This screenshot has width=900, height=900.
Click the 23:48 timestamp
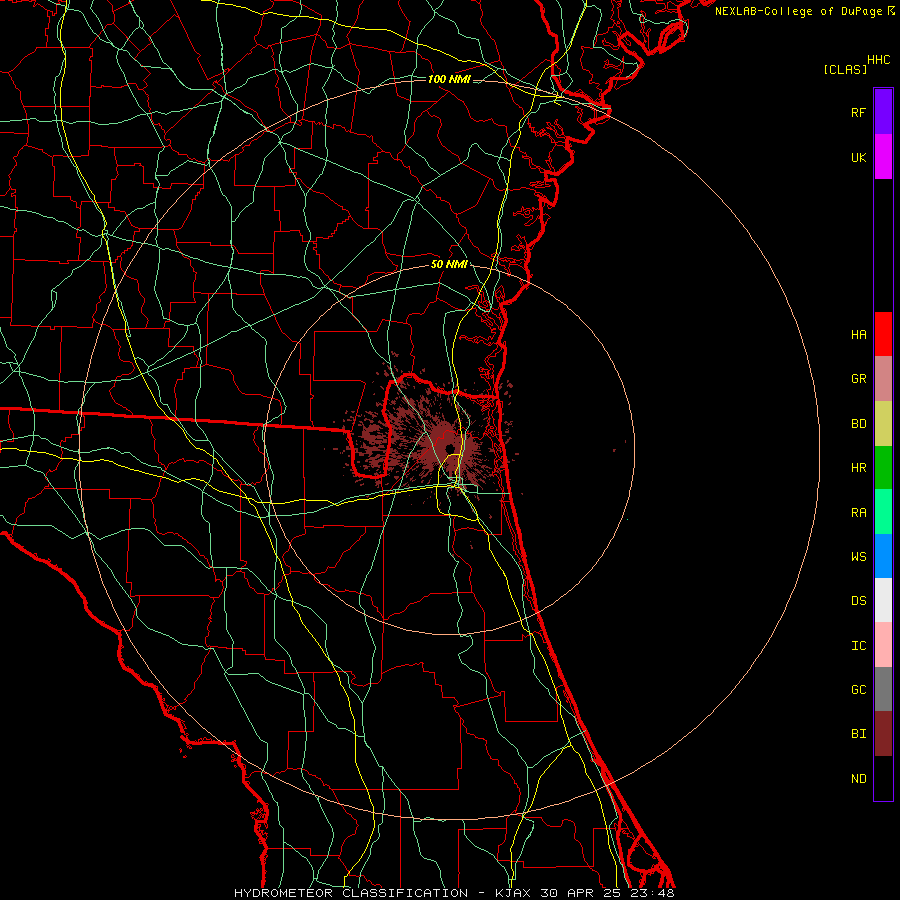[x=652, y=893]
